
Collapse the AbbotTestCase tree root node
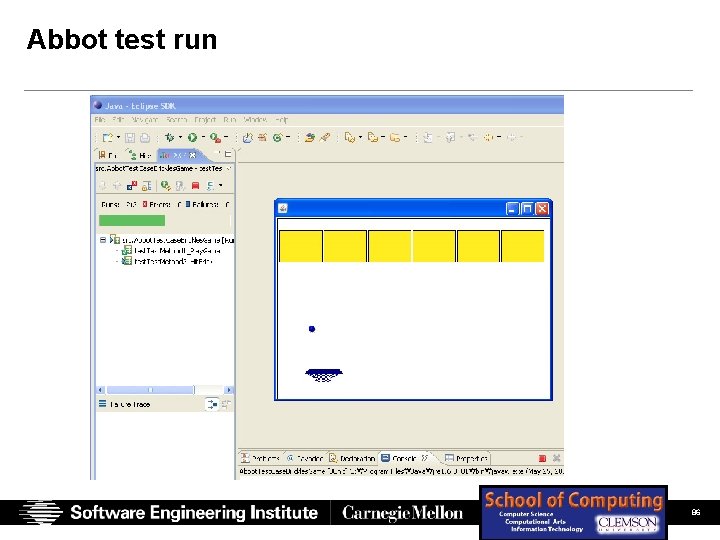tap(103, 240)
